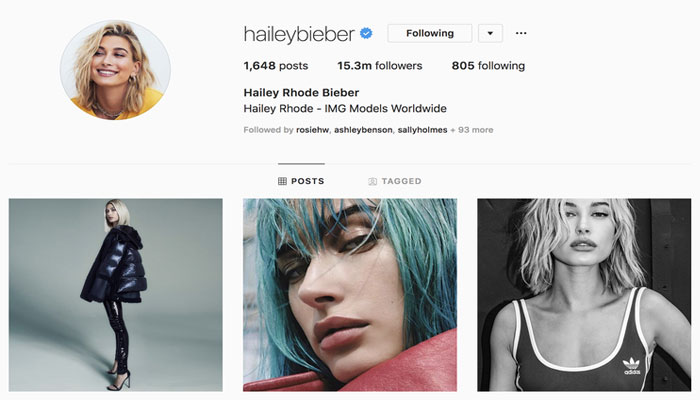Open the black puffer jacket post
This screenshot has height=400, width=700.
tap(116, 295)
